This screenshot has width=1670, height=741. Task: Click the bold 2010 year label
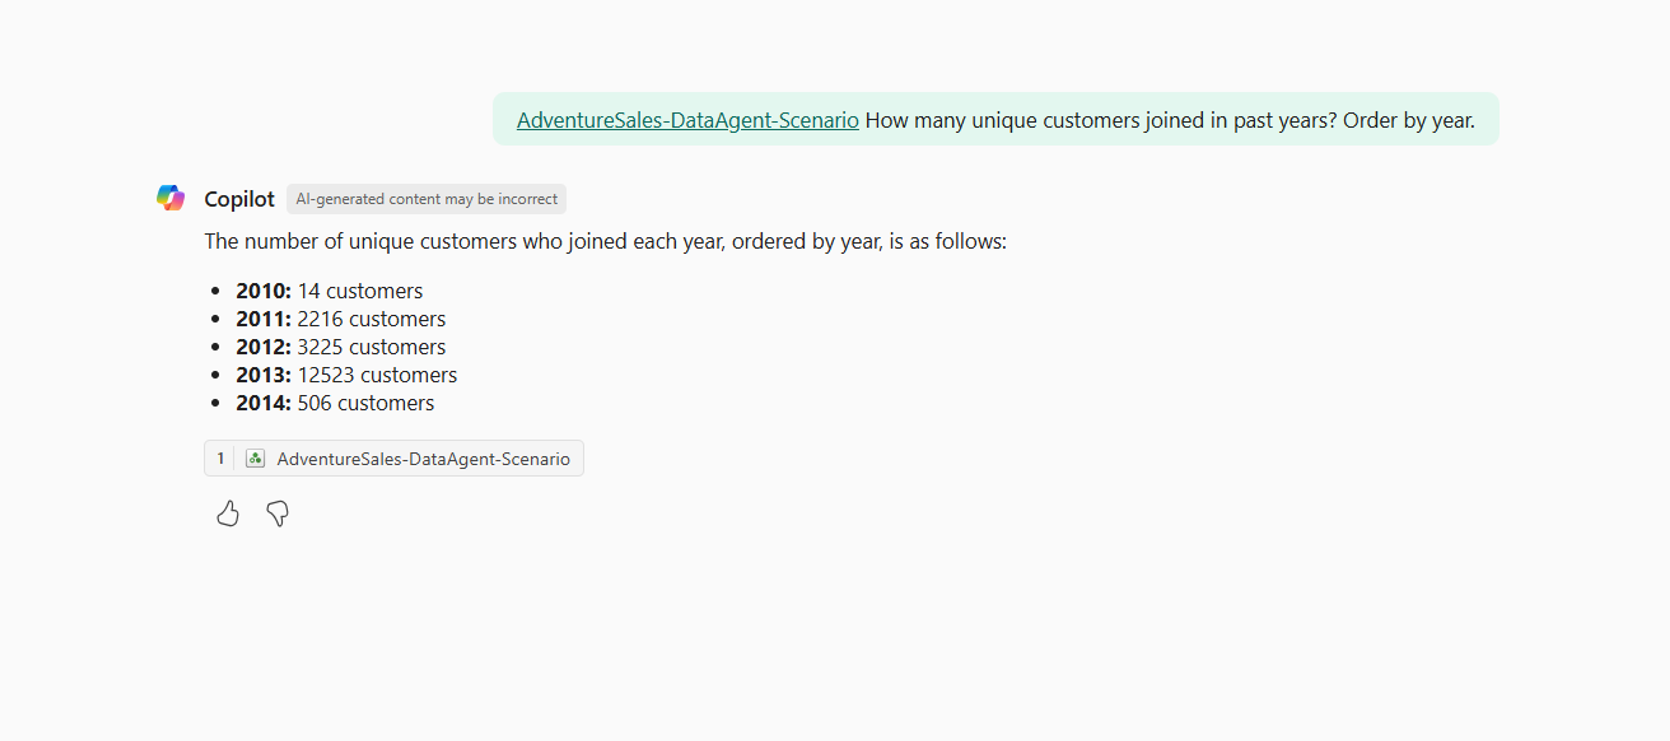click(x=263, y=291)
